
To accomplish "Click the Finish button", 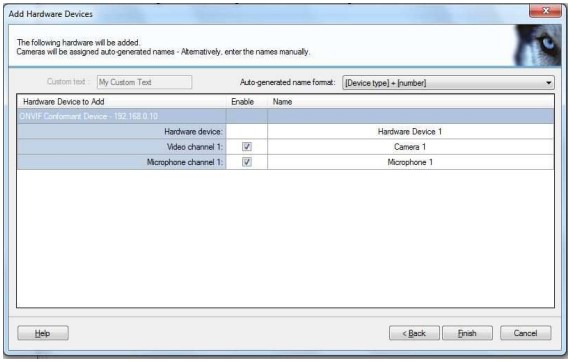I will point(467,333).
